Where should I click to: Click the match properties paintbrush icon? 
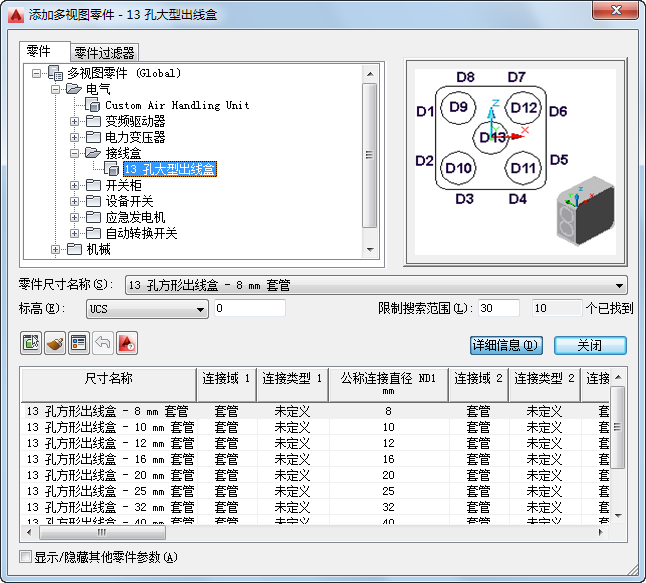(x=55, y=343)
